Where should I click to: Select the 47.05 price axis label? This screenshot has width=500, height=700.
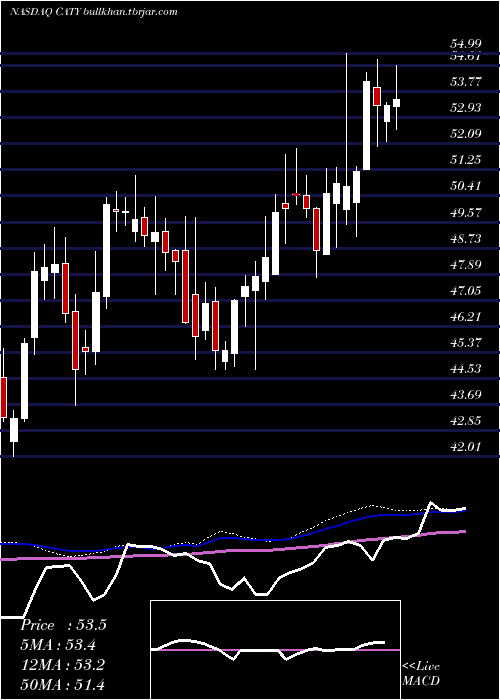tap(466, 291)
